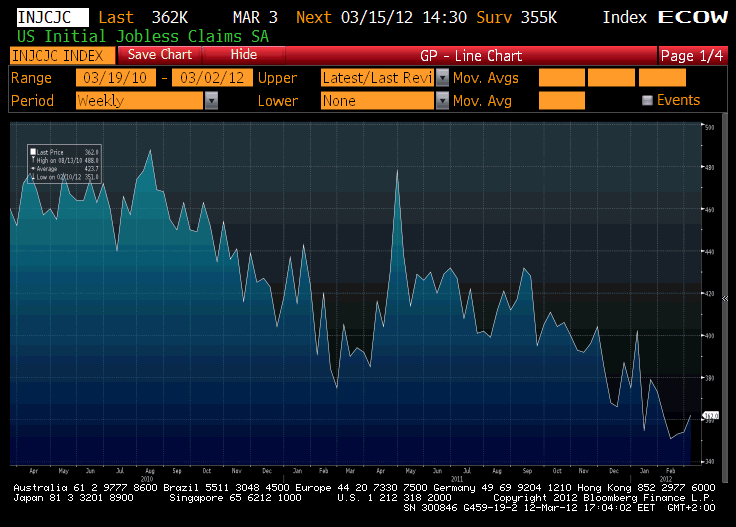736x527 pixels.
Task: Open the Lower dropdown showing None
Action: 377,100
